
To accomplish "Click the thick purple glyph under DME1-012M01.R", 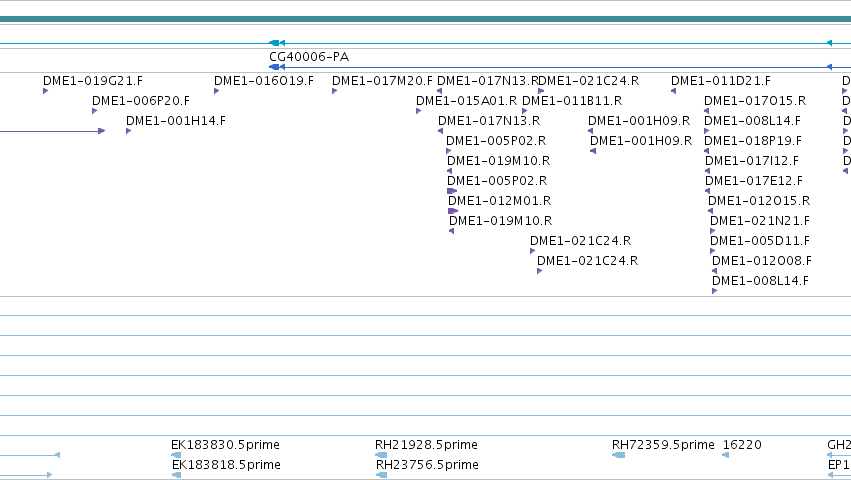I will [453, 211].
